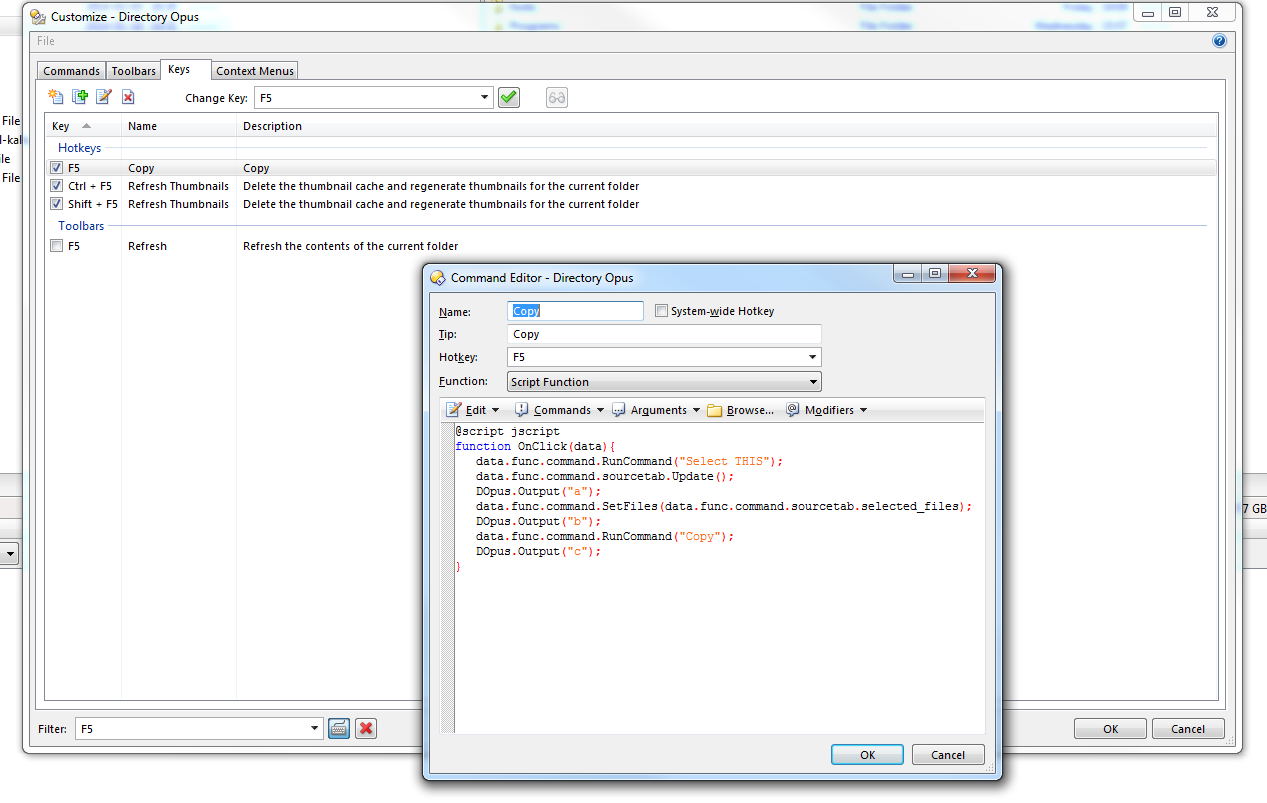This screenshot has height=803, width=1267.
Task: Click the edit hotkey pencil icon
Action: (104, 97)
